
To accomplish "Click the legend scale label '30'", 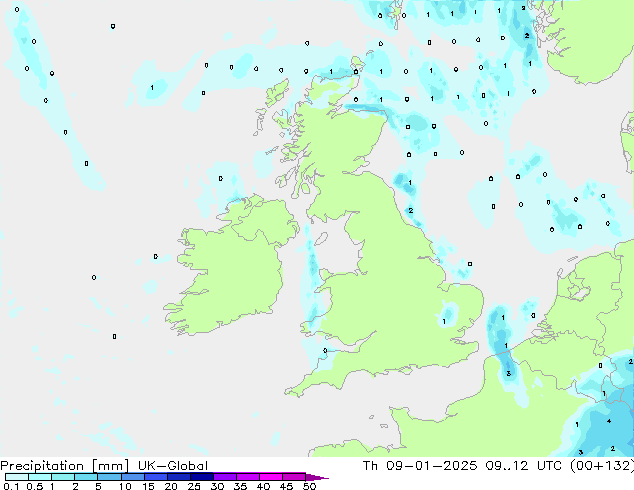I will point(217,486).
